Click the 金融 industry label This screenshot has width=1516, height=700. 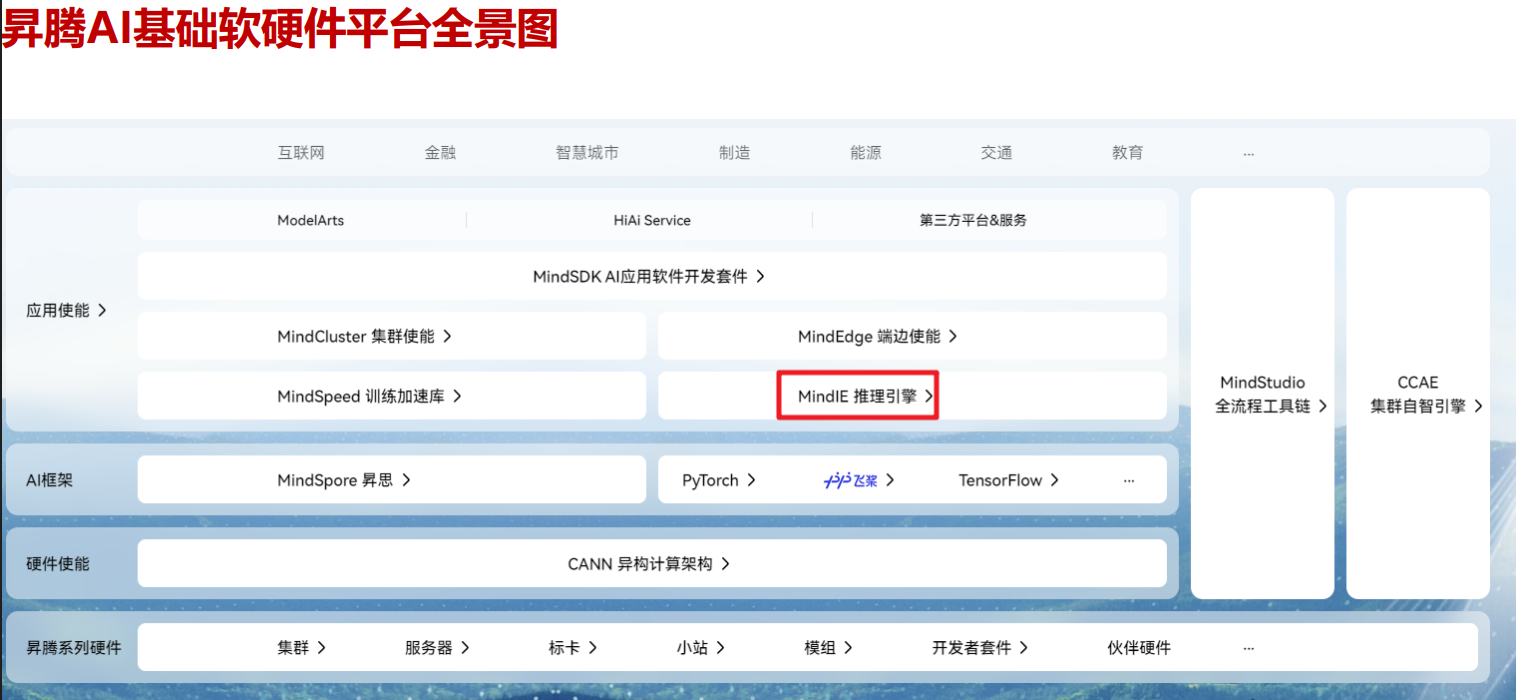click(x=440, y=153)
